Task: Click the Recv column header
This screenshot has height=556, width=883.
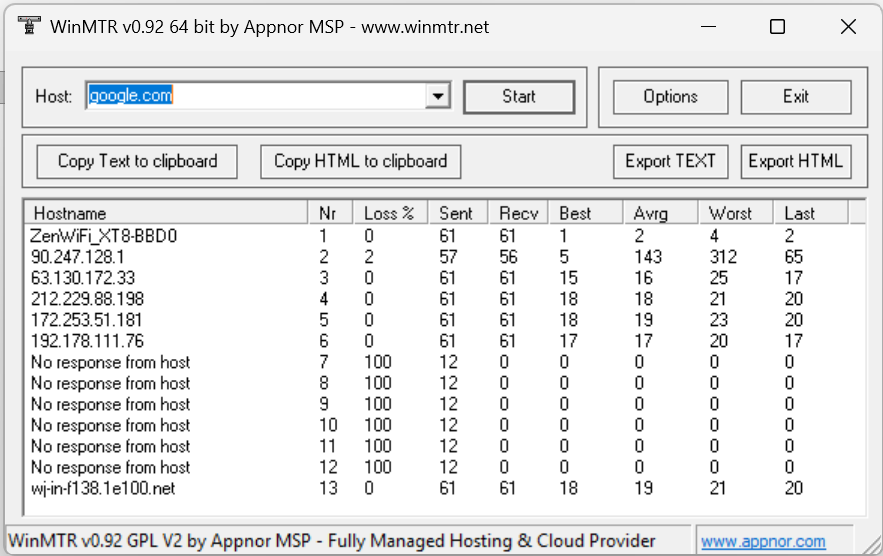Action: coord(519,213)
